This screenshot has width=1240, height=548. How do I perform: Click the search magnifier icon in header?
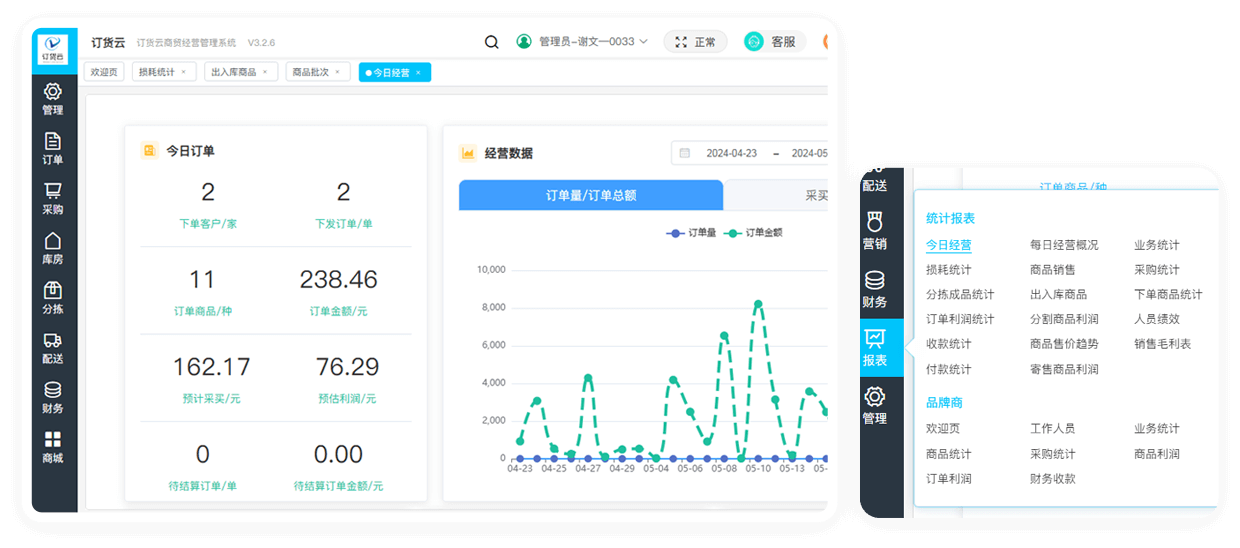pos(491,42)
